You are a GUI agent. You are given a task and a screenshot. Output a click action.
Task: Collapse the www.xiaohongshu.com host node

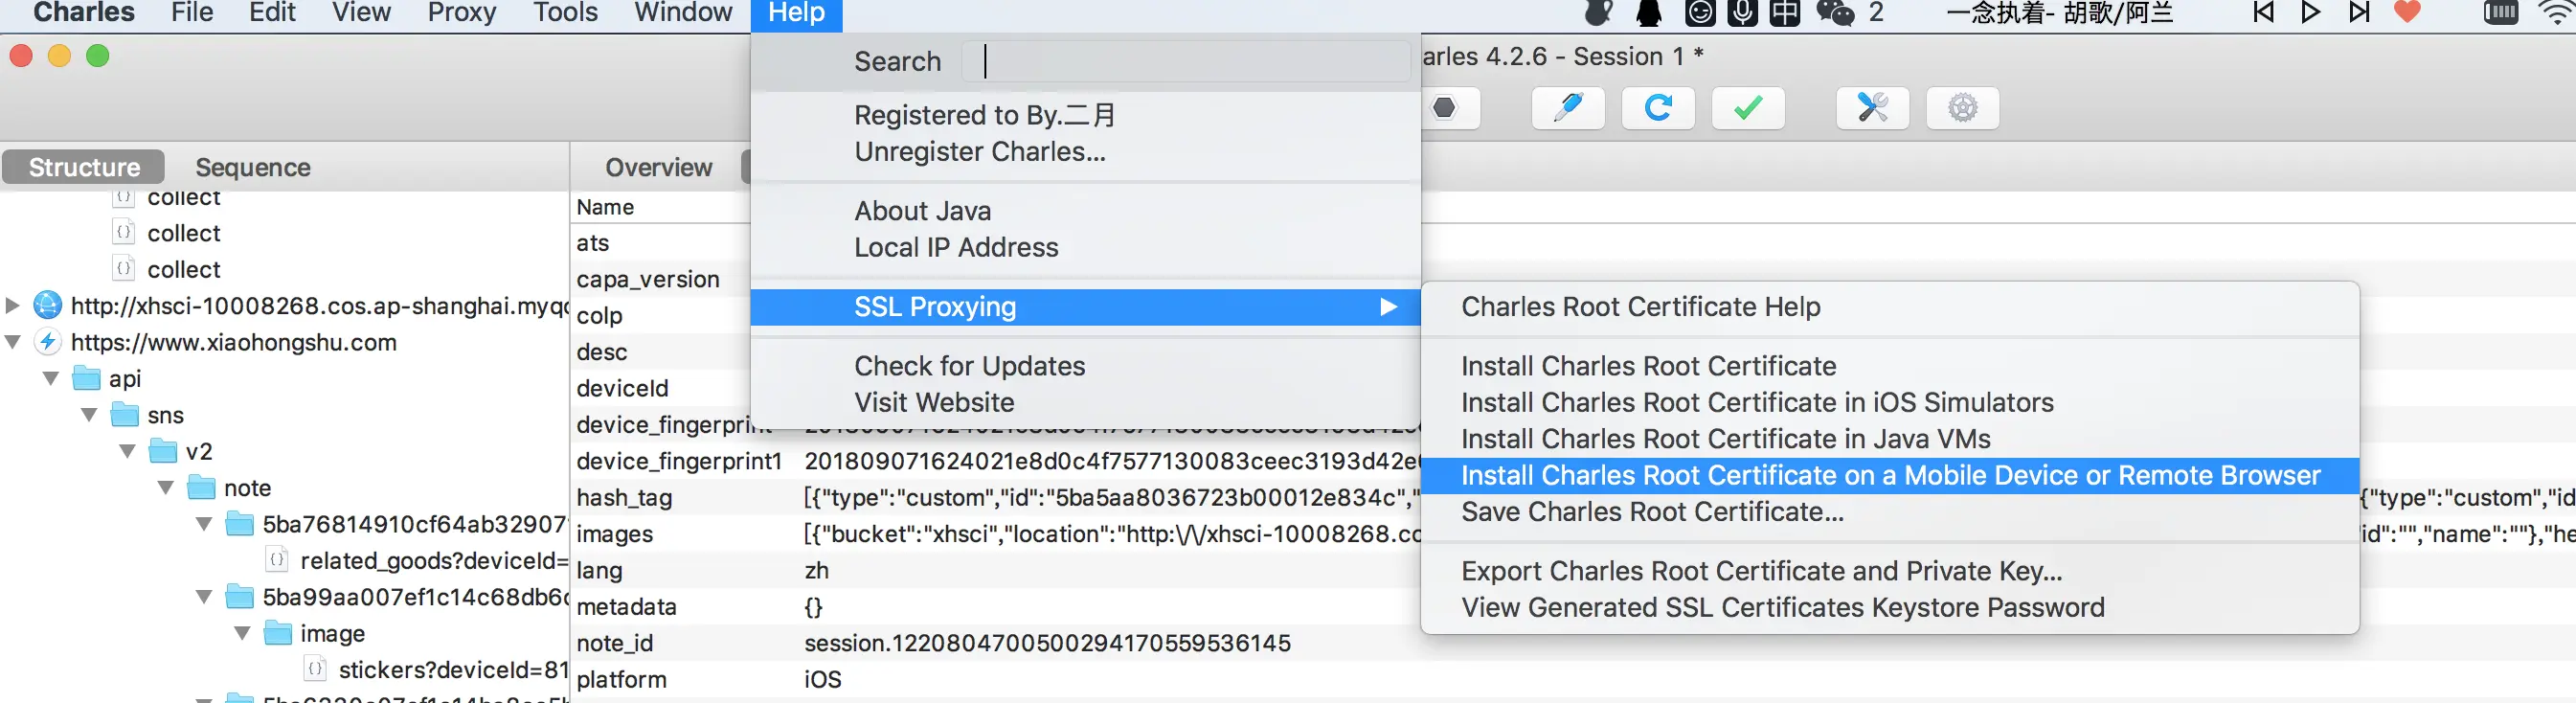tap(13, 342)
